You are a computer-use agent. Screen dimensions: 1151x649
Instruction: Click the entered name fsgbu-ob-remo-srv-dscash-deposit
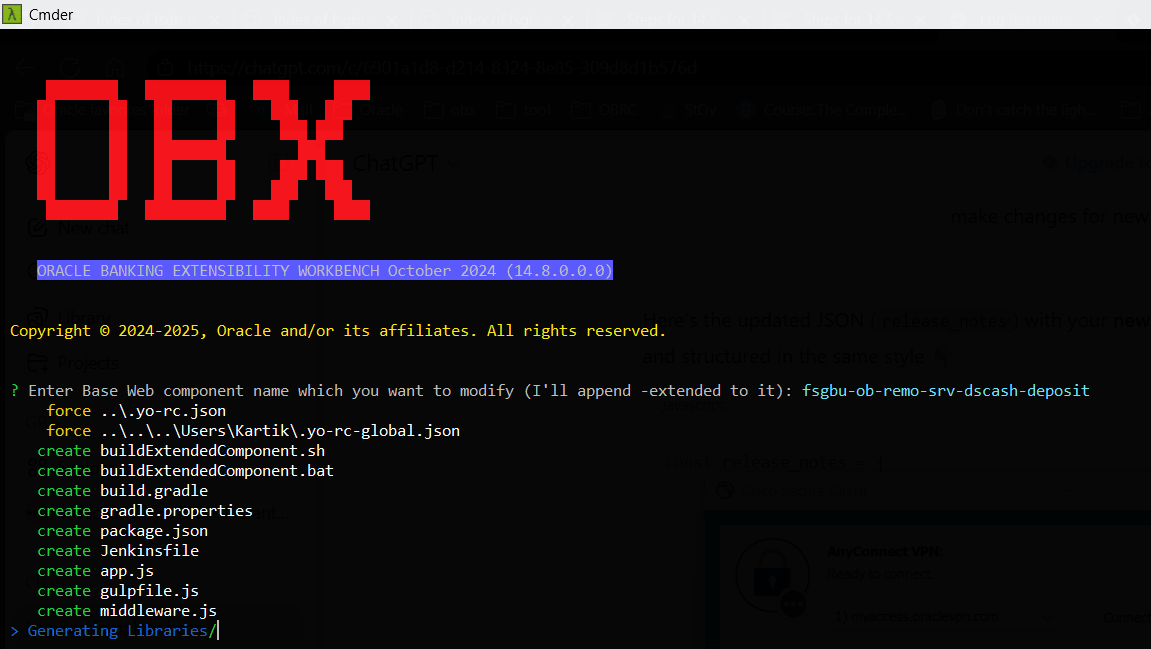coord(945,391)
